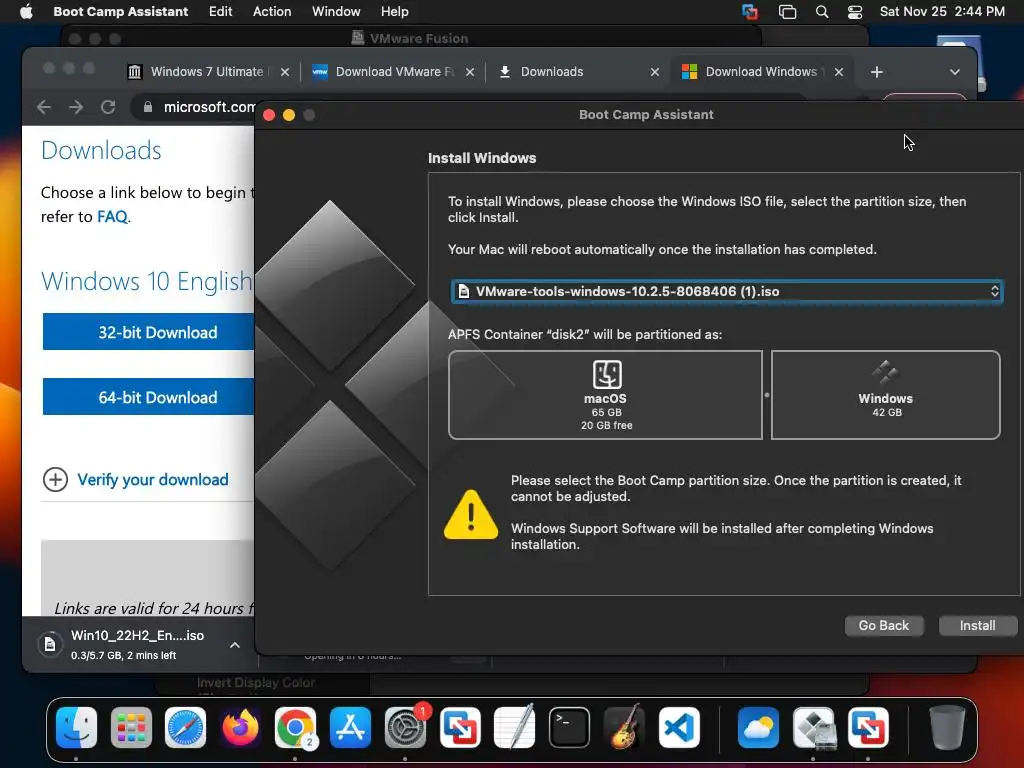The height and width of the screenshot is (768, 1024).
Task: Select the Windows 42 GB partition box
Action: click(x=886, y=395)
